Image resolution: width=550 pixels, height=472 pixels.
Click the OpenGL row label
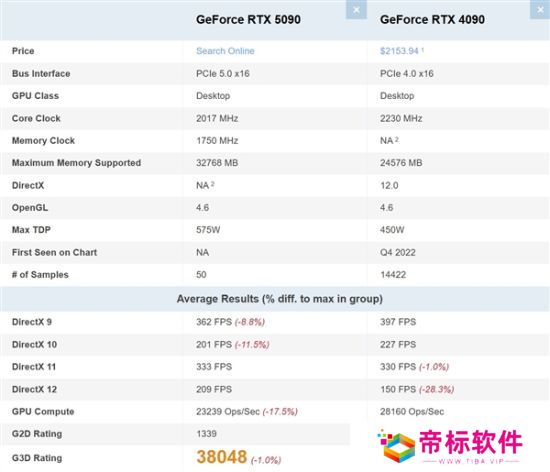30,208
